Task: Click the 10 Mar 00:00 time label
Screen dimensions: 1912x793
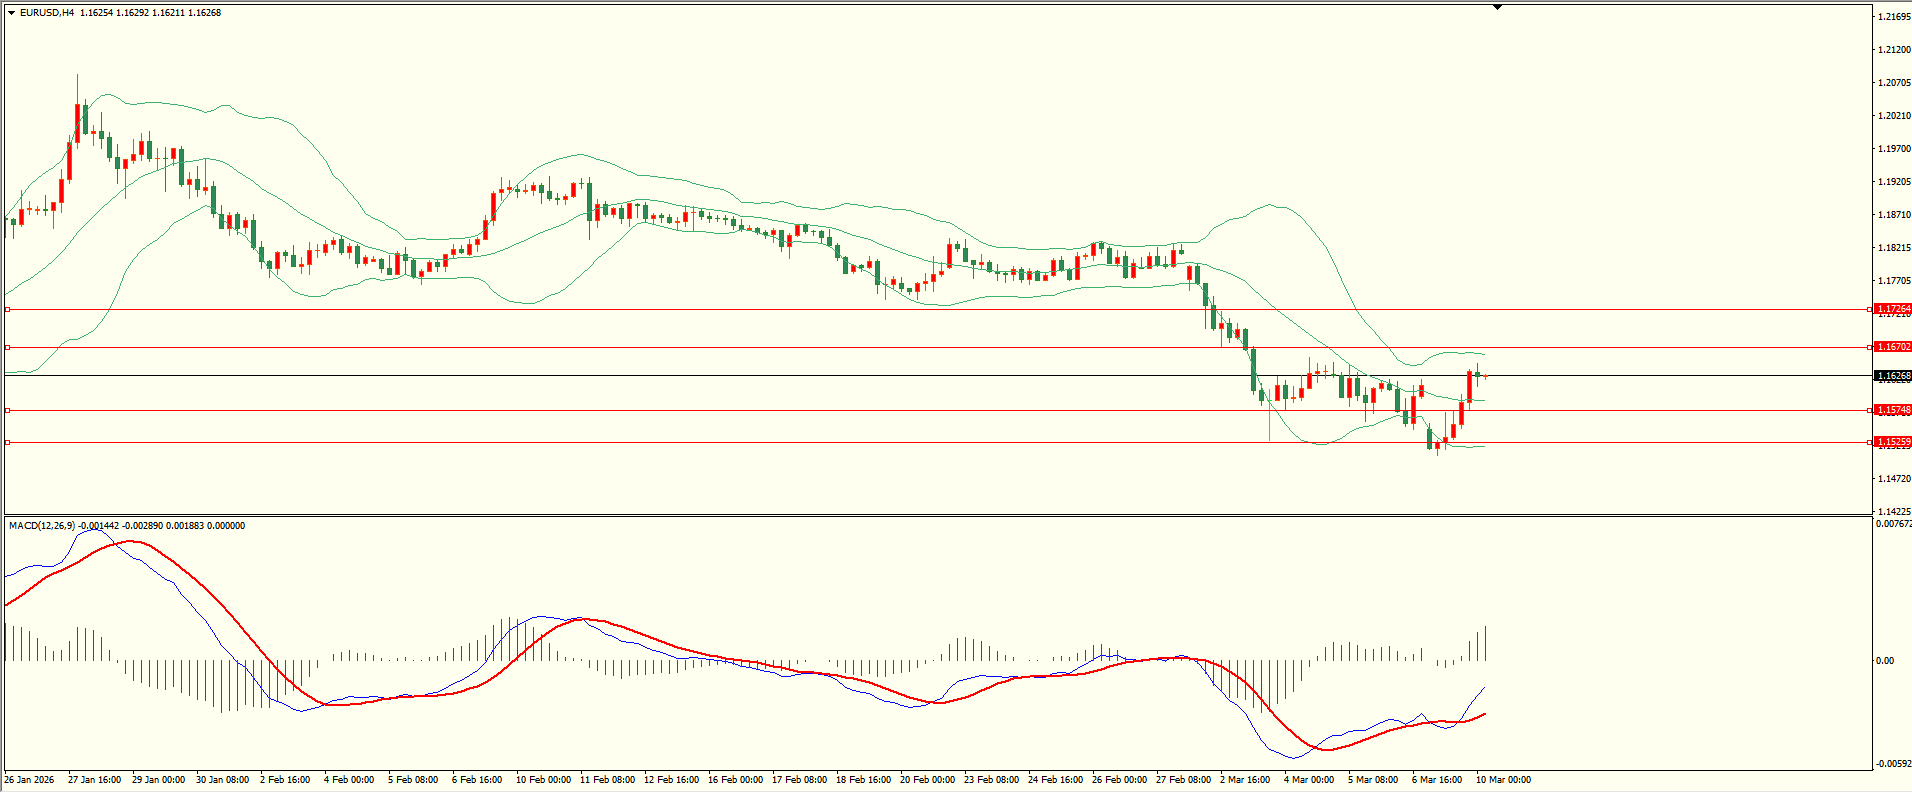Action: tap(1503, 780)
